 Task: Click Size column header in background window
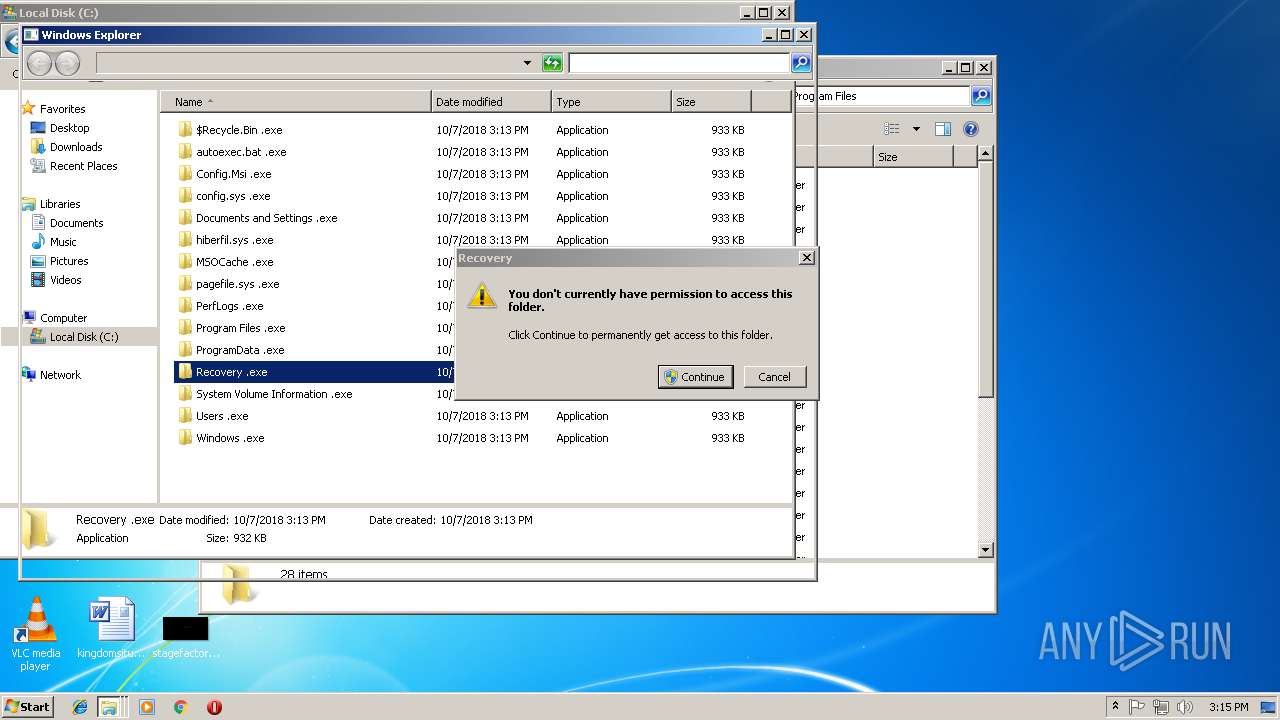click(913, 157)
